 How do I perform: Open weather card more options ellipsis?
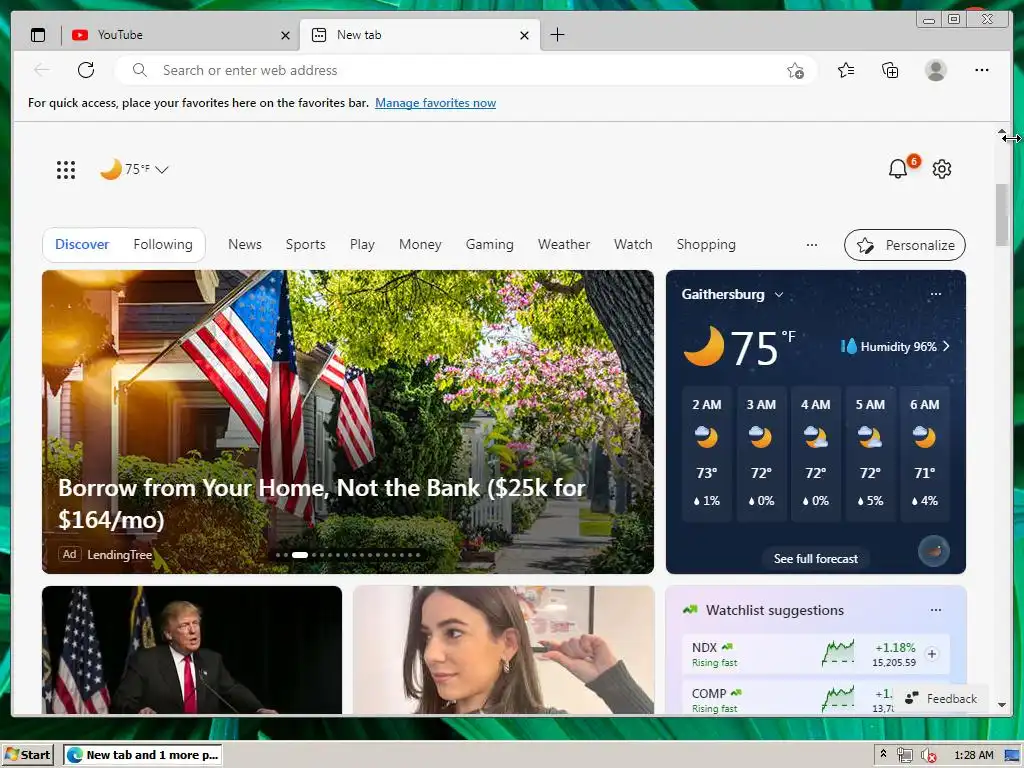pyautogui.click(x=936, y=294)
